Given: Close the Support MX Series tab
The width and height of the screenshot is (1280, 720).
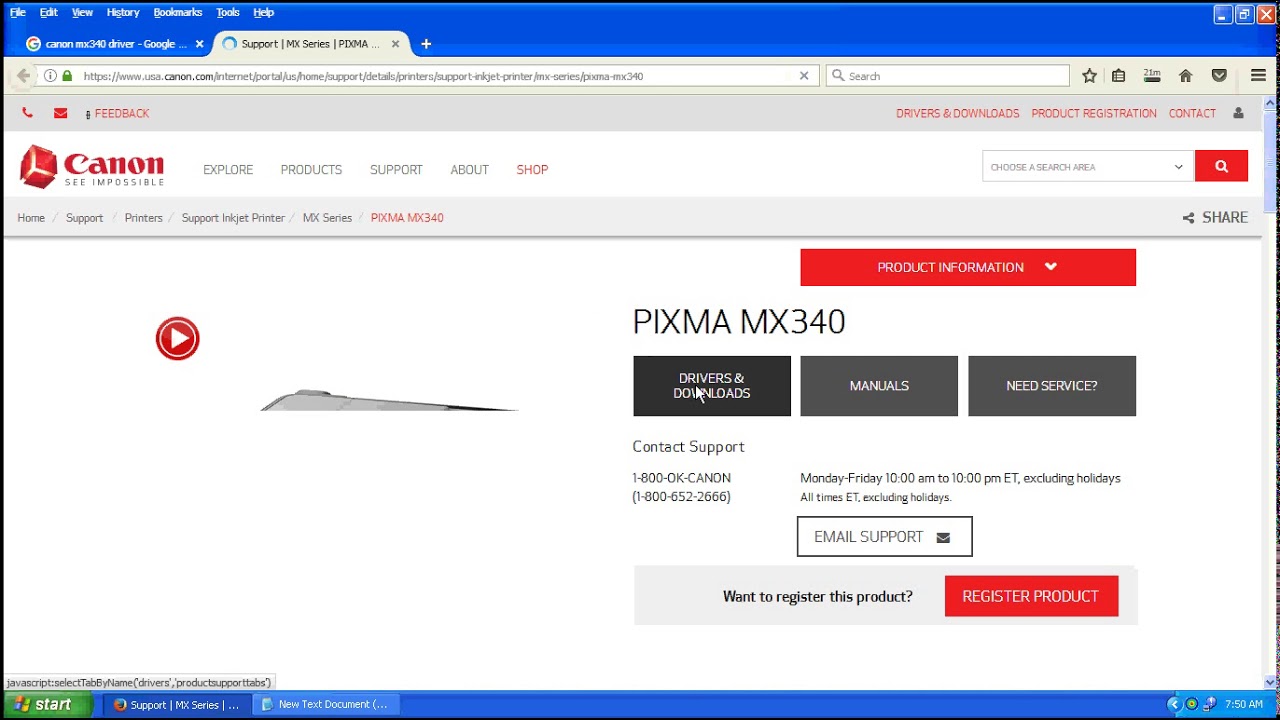Looking at the screenshot, I should [395, 44].
